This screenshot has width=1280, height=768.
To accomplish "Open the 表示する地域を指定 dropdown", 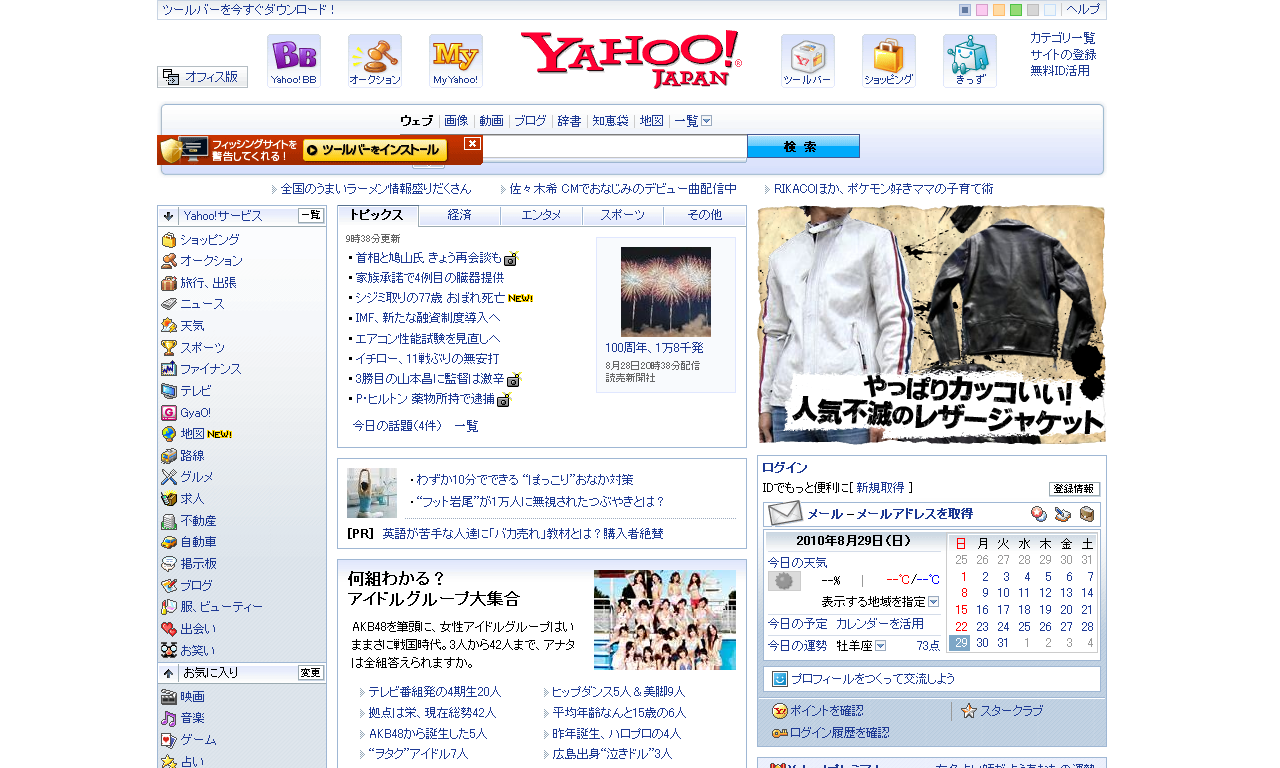I will [x=934, y=602].
